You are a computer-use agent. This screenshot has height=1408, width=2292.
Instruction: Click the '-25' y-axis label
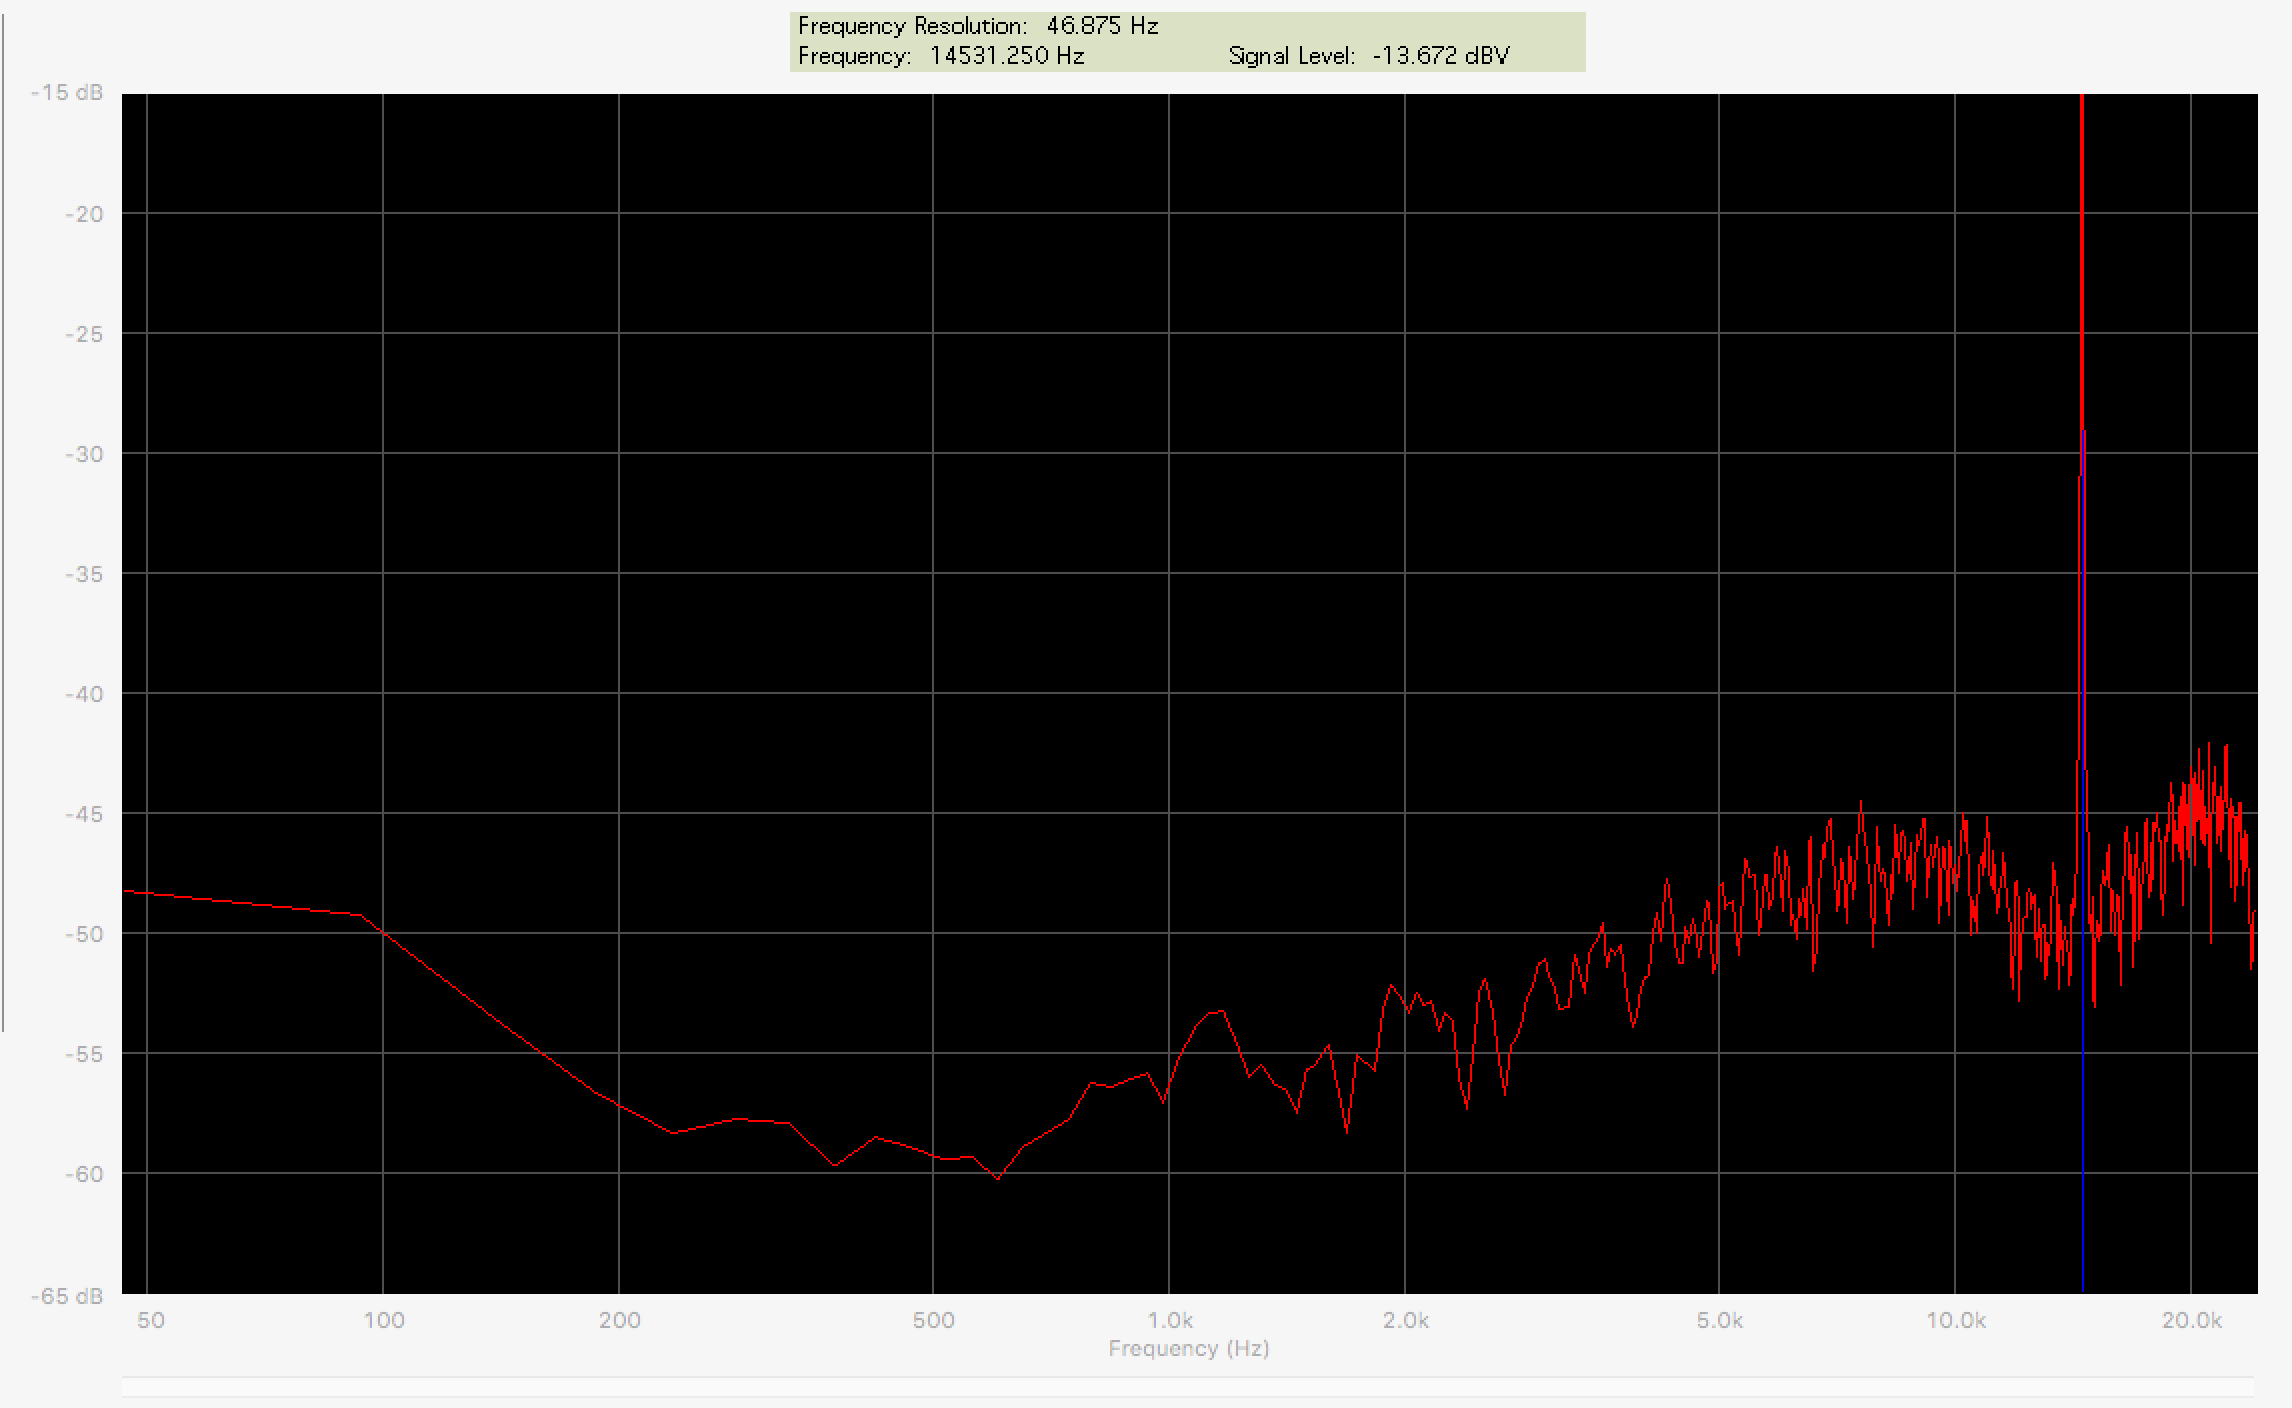[84, 334]
